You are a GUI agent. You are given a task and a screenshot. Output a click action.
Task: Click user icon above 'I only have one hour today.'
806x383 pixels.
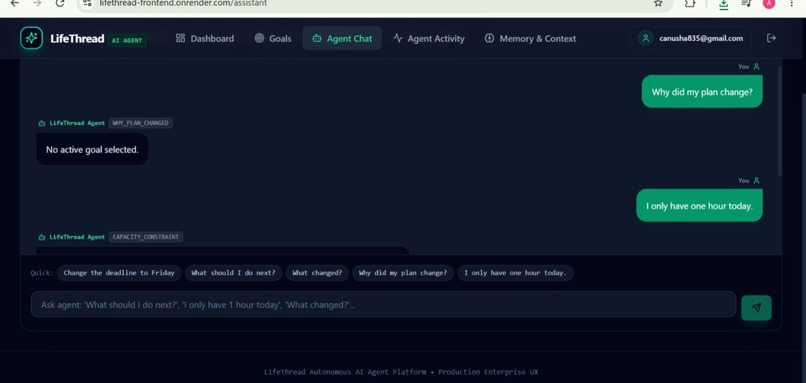756,180
